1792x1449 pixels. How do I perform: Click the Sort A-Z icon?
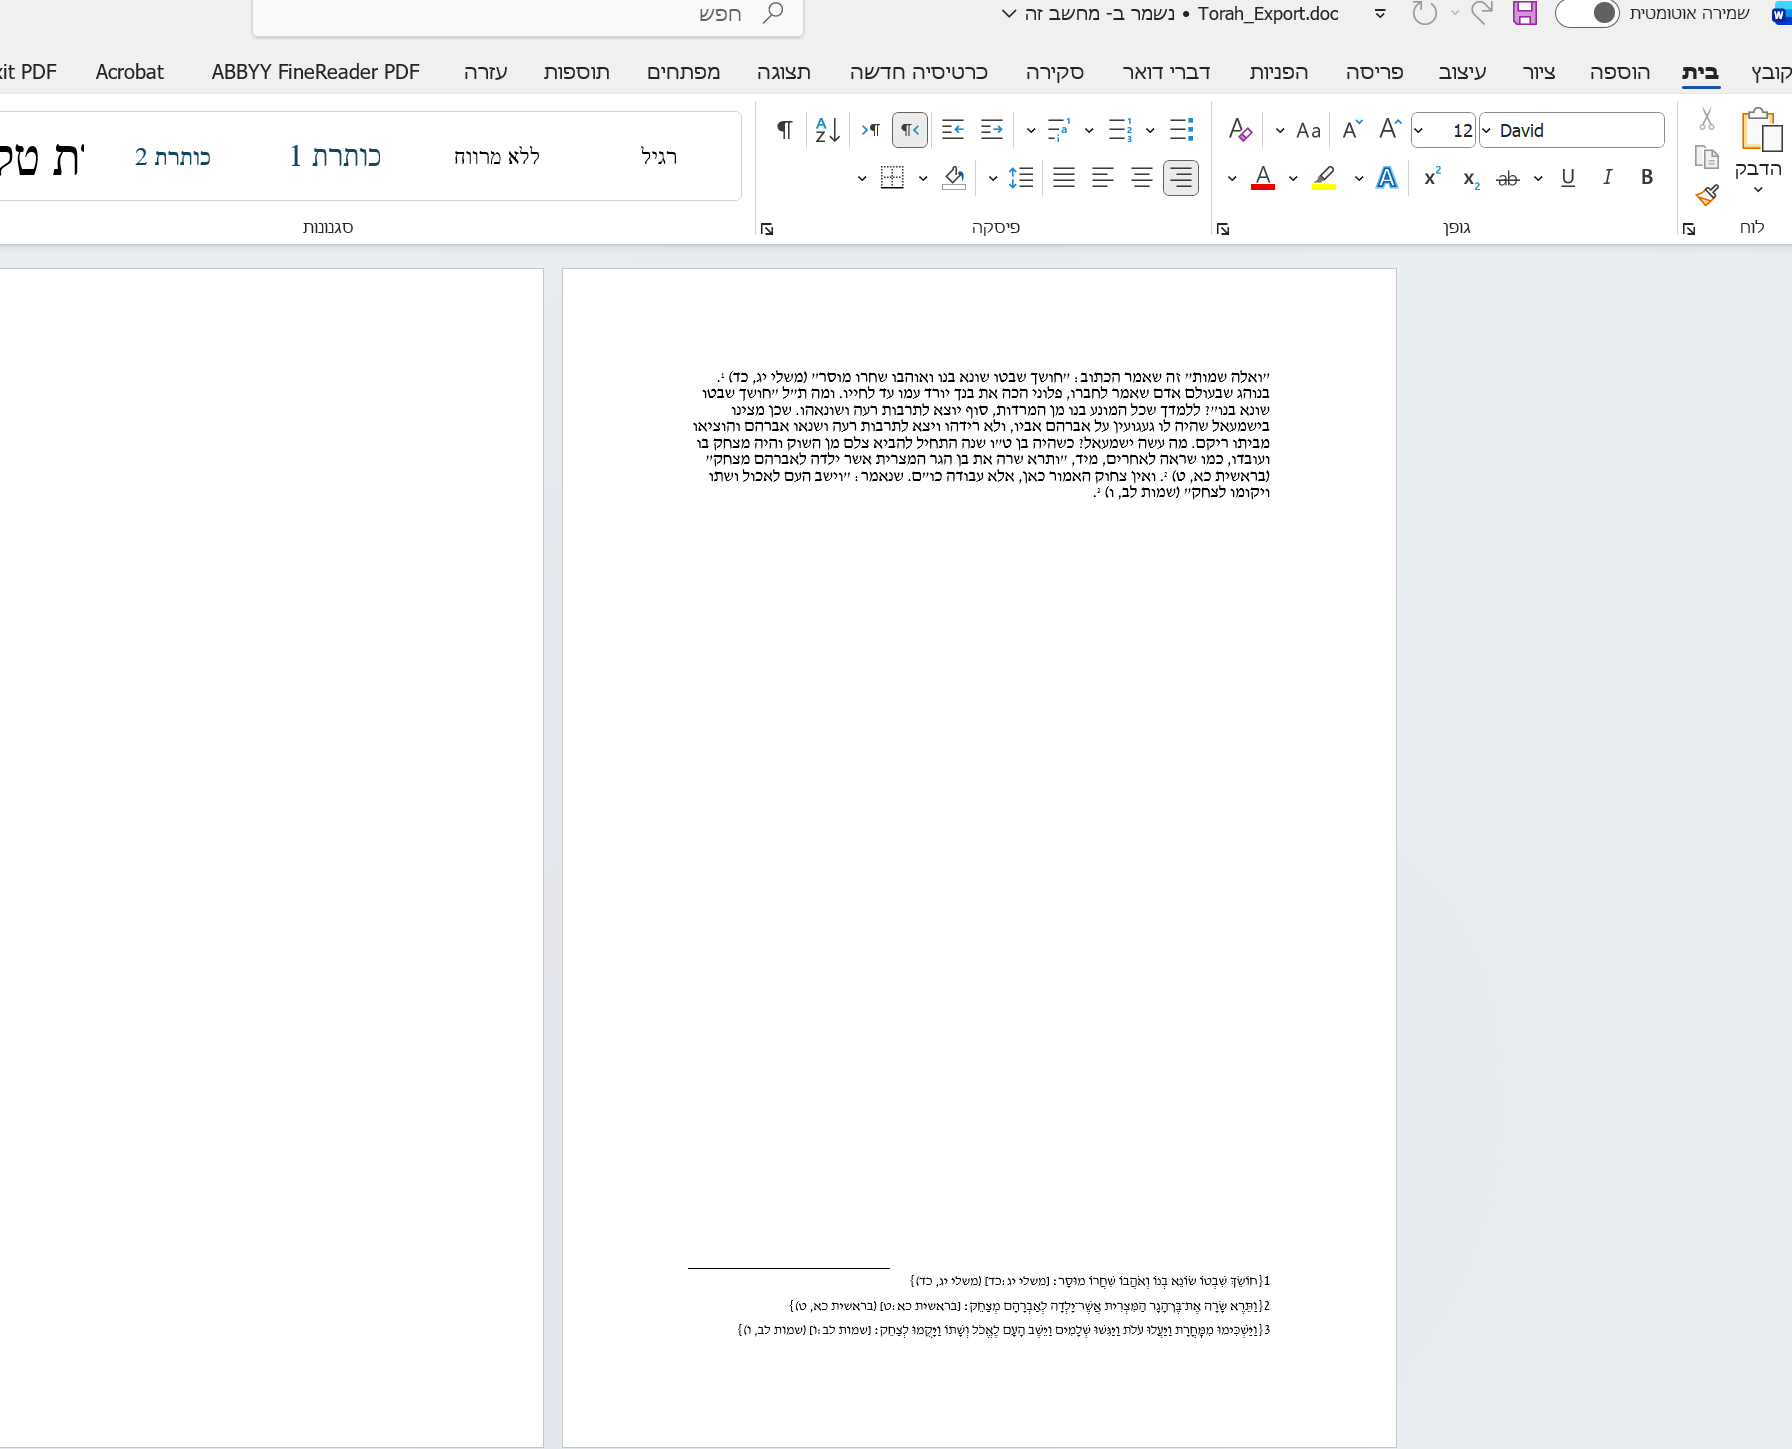click(827, 130)
